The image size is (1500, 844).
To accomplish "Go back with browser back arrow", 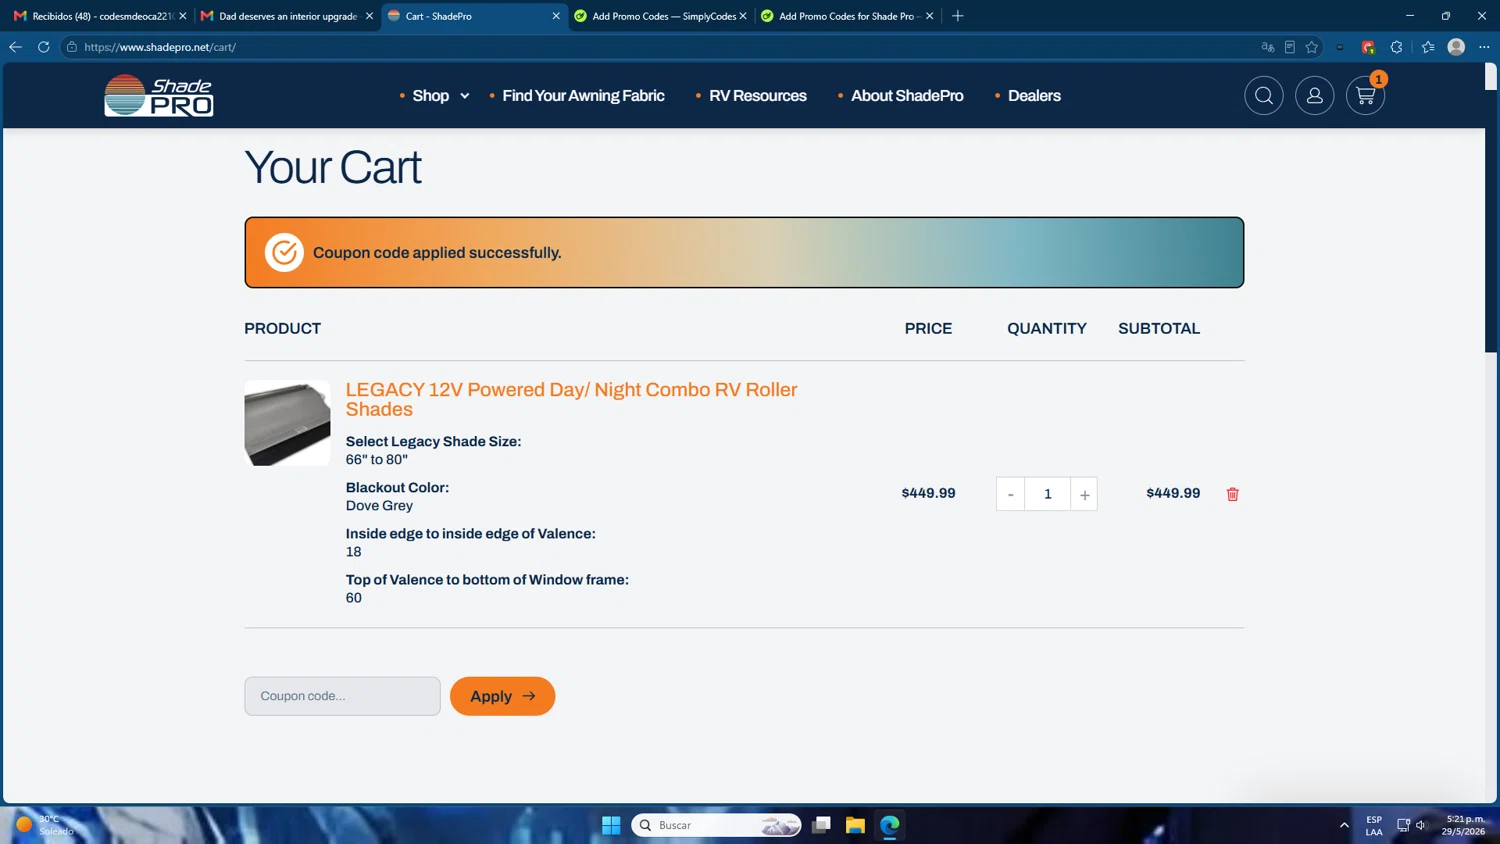I will (15, 47).
